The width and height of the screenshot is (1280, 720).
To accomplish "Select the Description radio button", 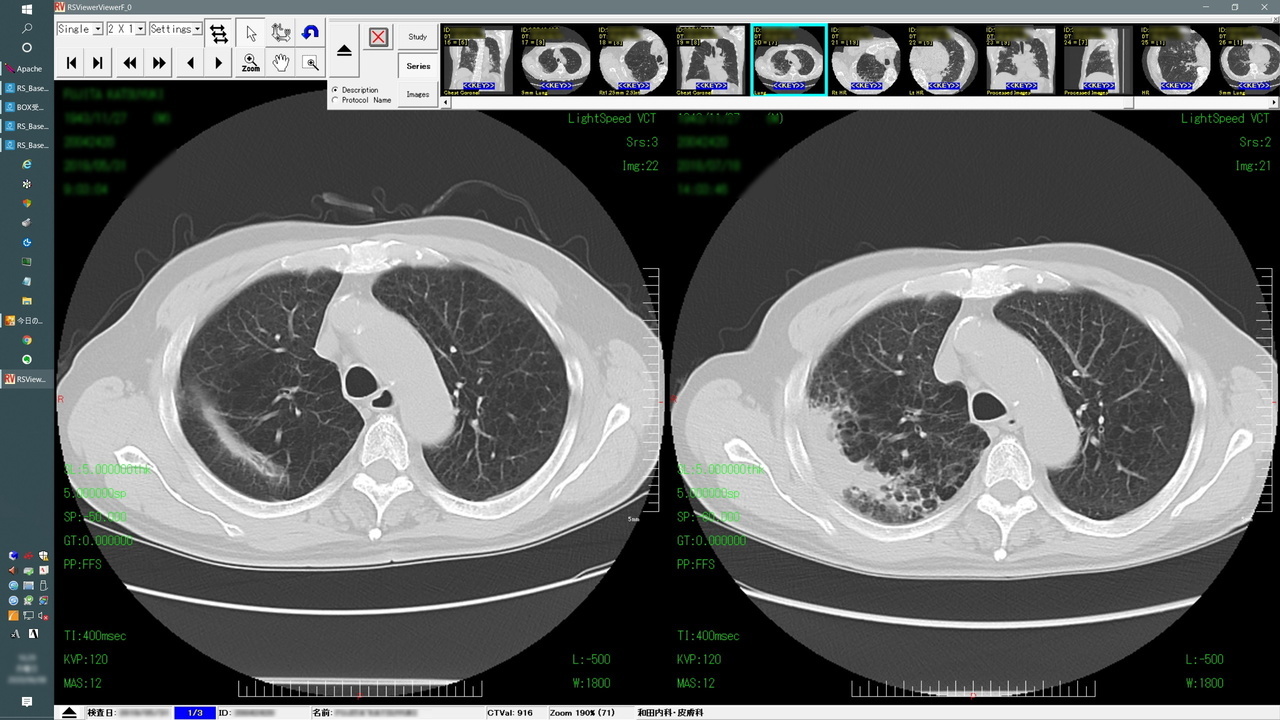I will tap(334, 90).
